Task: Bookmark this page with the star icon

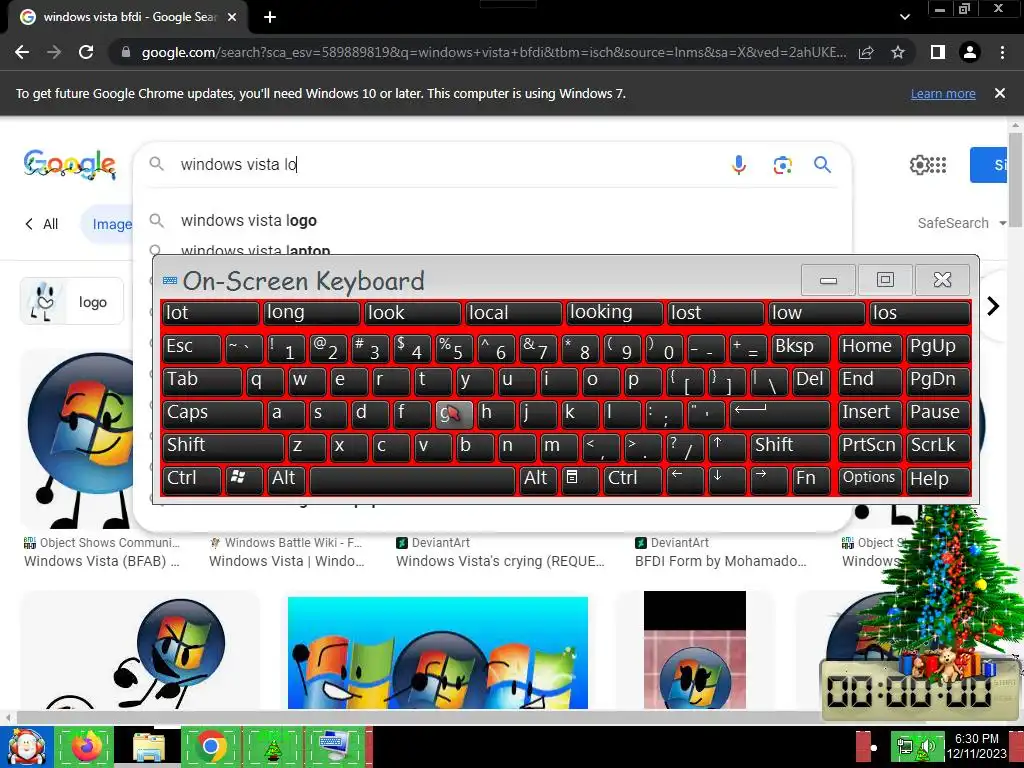Action: [x=898, y=52]
